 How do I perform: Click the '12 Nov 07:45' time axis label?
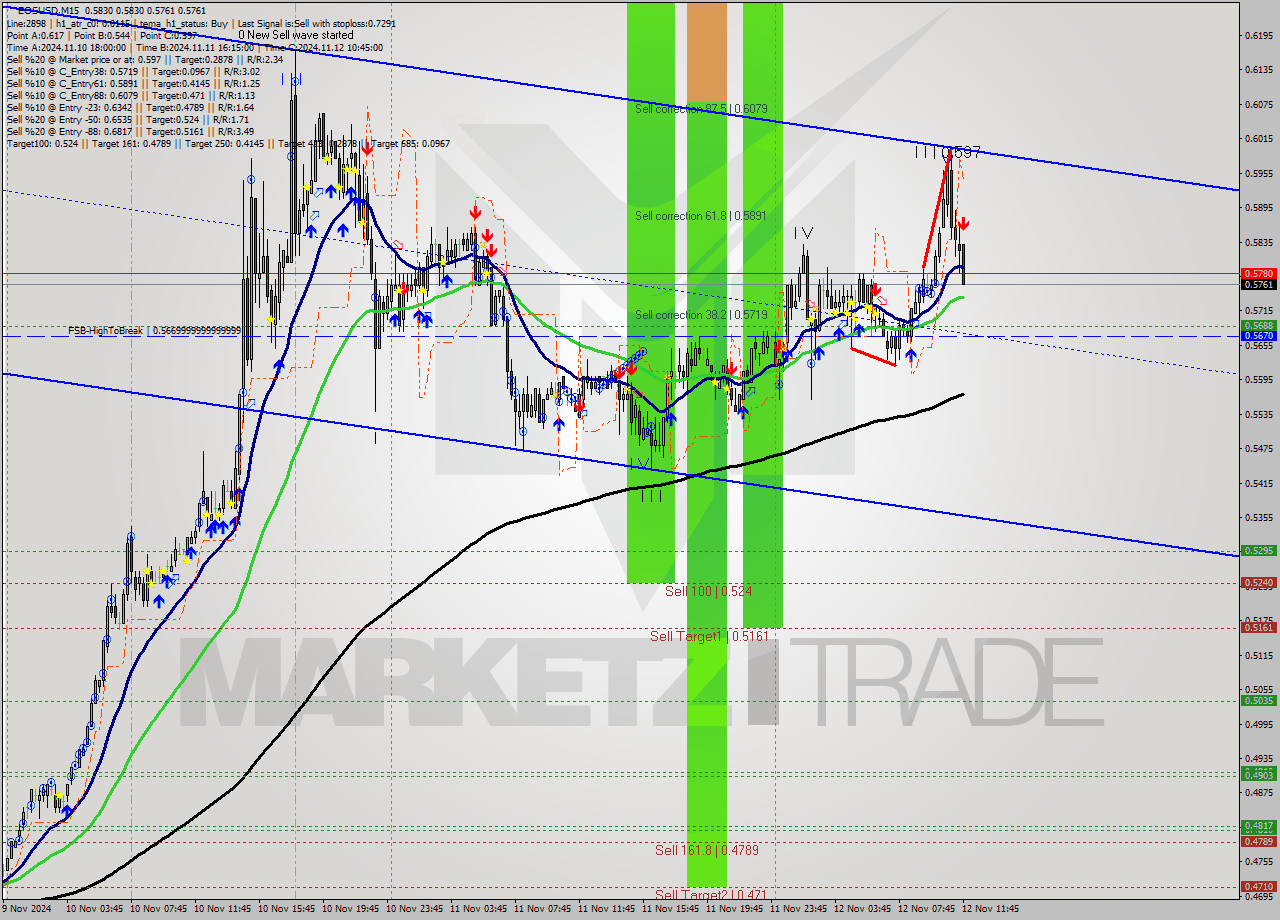pyautogui.click(x=926, y=909)
